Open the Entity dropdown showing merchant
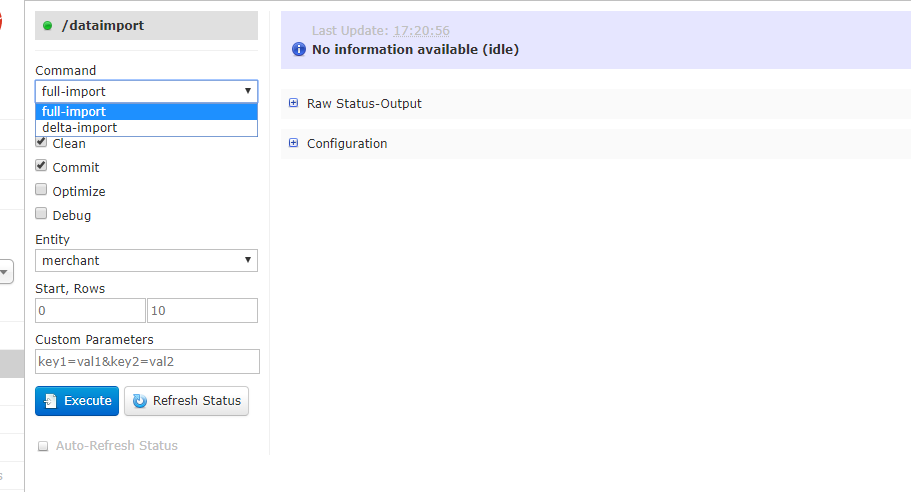 point(146,260)
